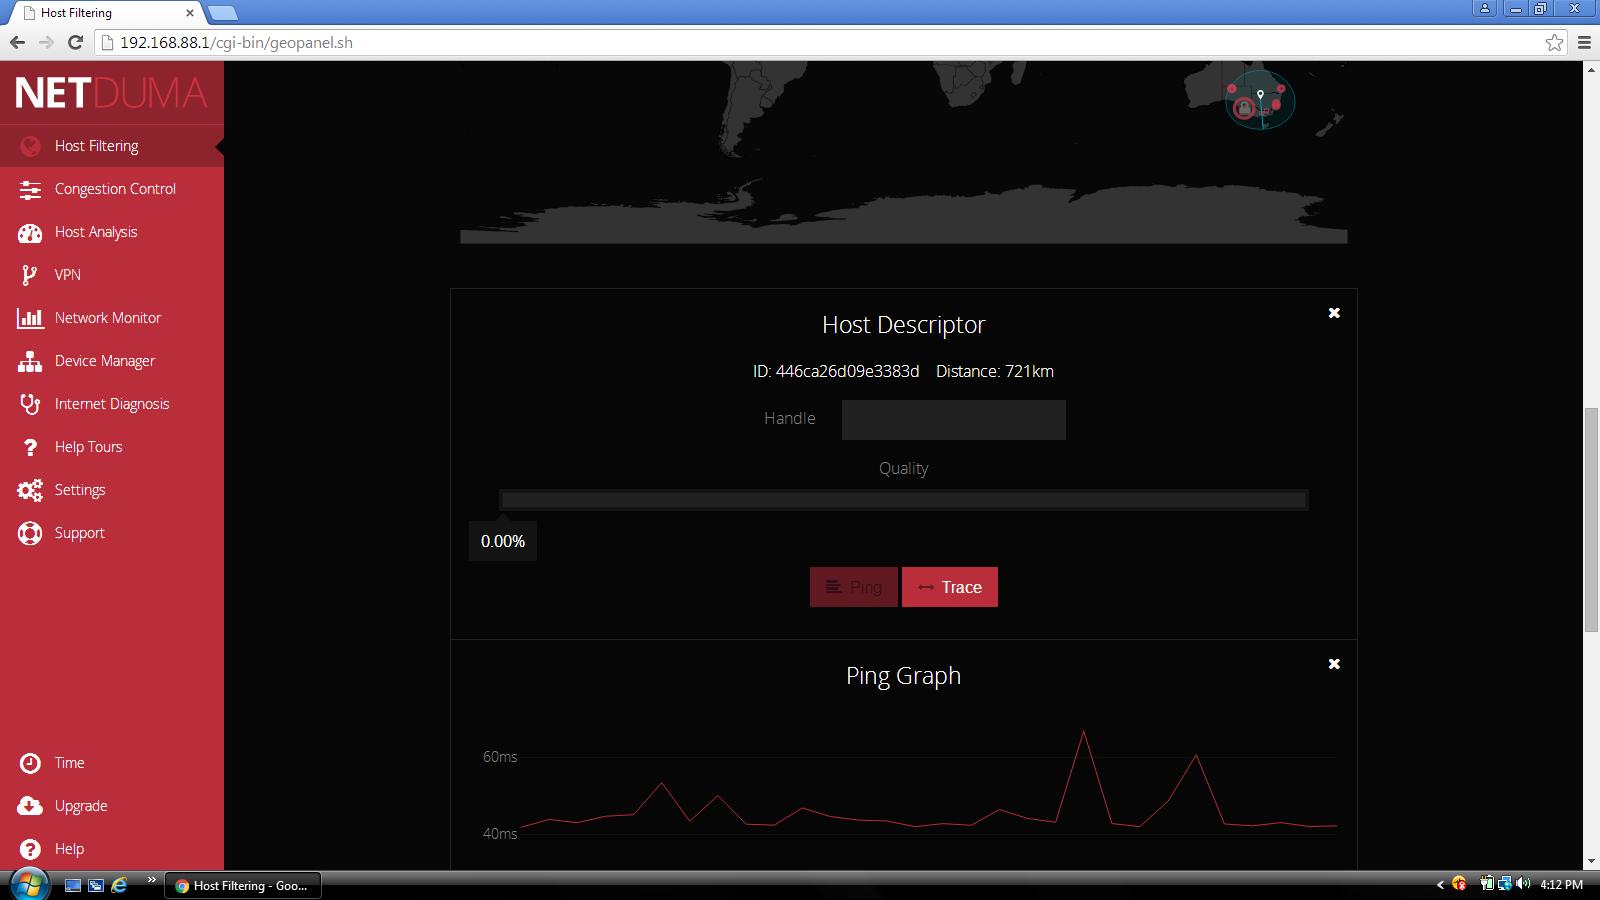
Task: Click the Congestion Control sliders icon
Action: 30,189
